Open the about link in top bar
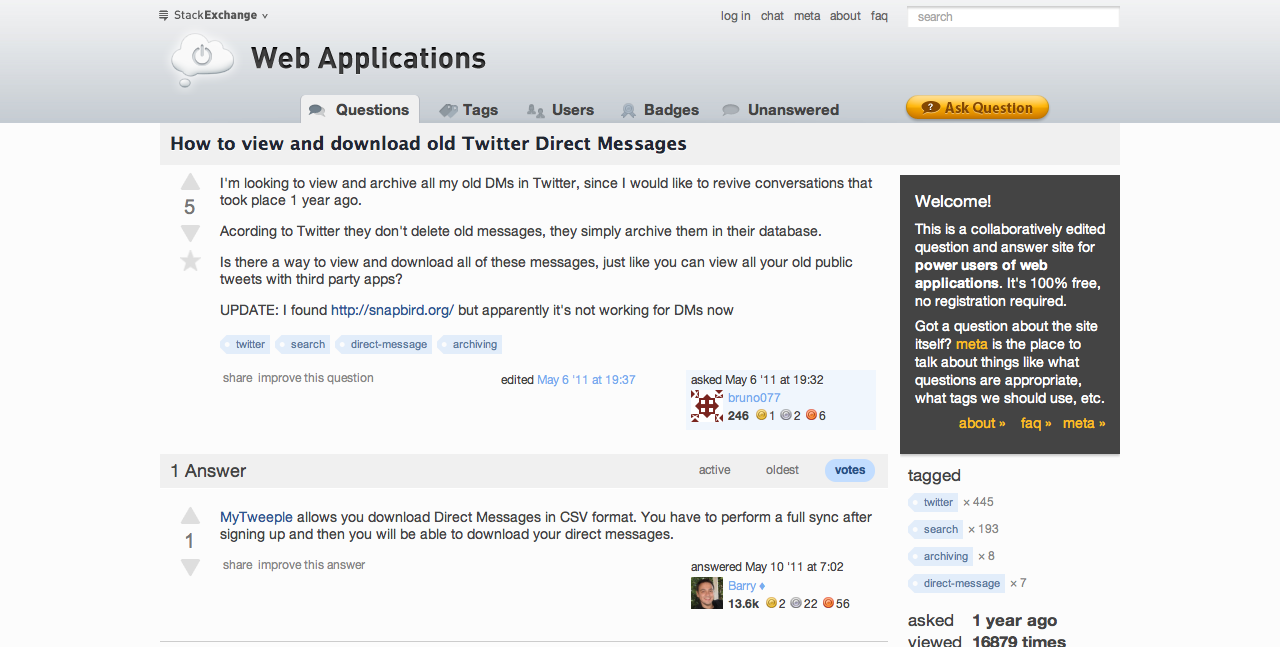The width and height of the screenshot is (1280, 647). [845, 16]
